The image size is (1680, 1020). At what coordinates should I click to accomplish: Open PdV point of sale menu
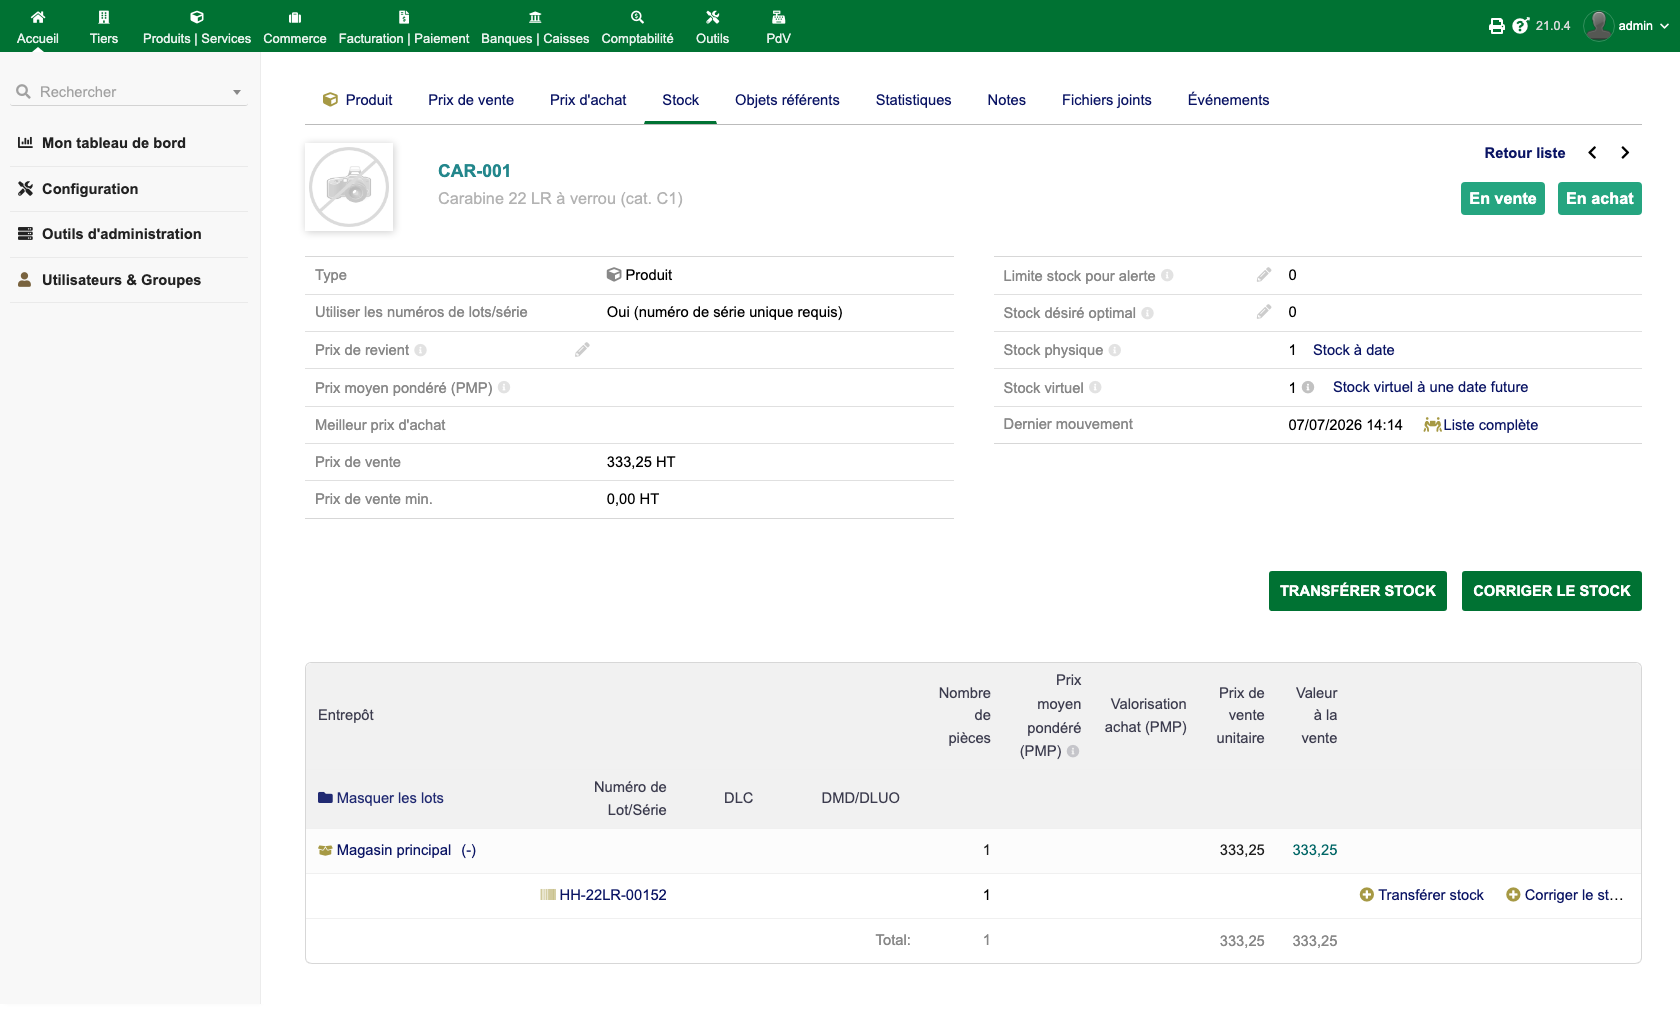(778, 27)
